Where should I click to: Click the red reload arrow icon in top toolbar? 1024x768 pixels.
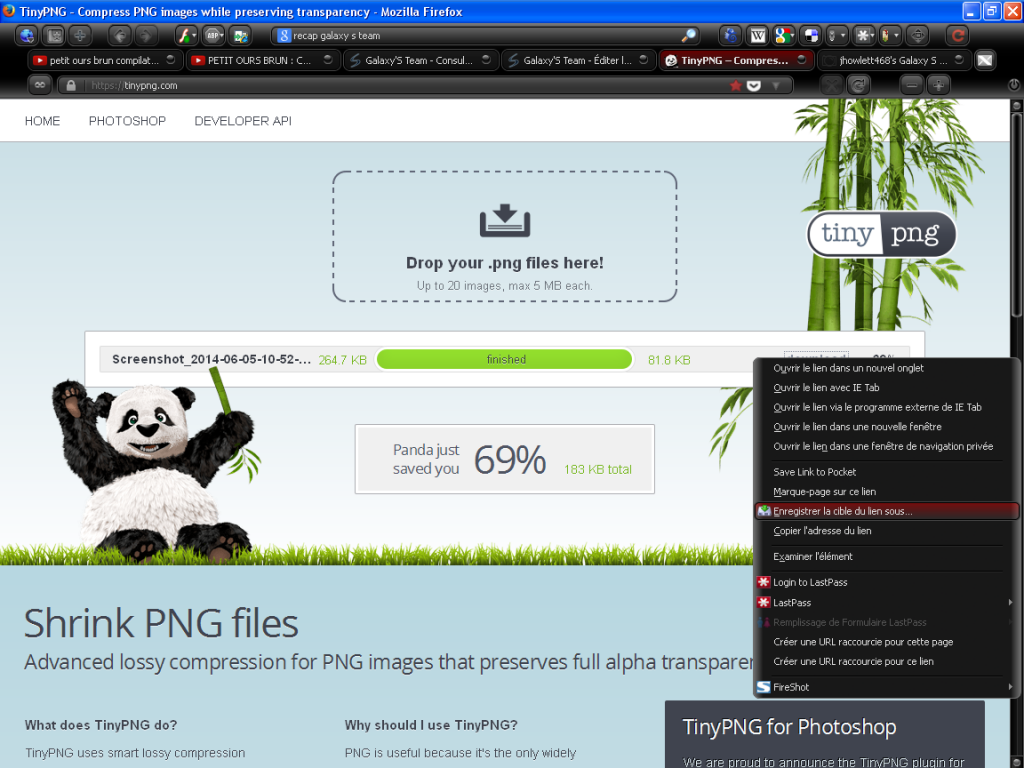(x=957, y=36)
